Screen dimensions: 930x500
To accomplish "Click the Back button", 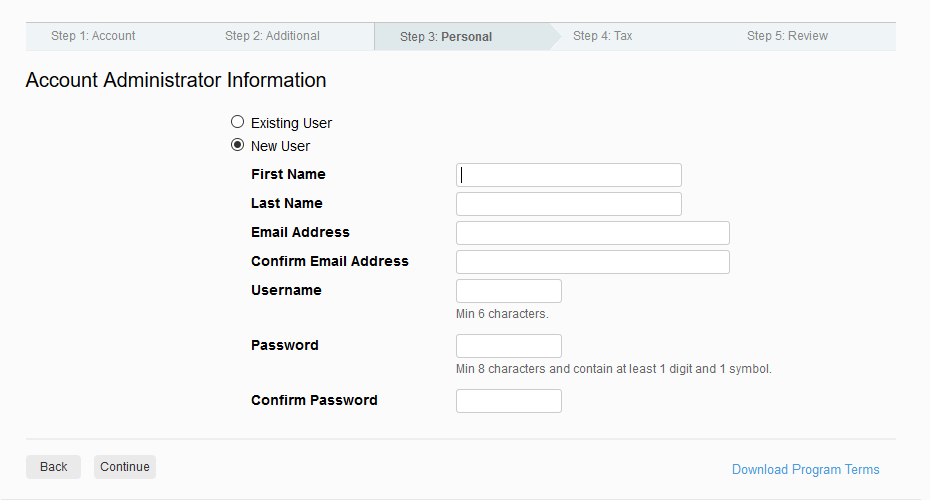I will pos(53,467).
